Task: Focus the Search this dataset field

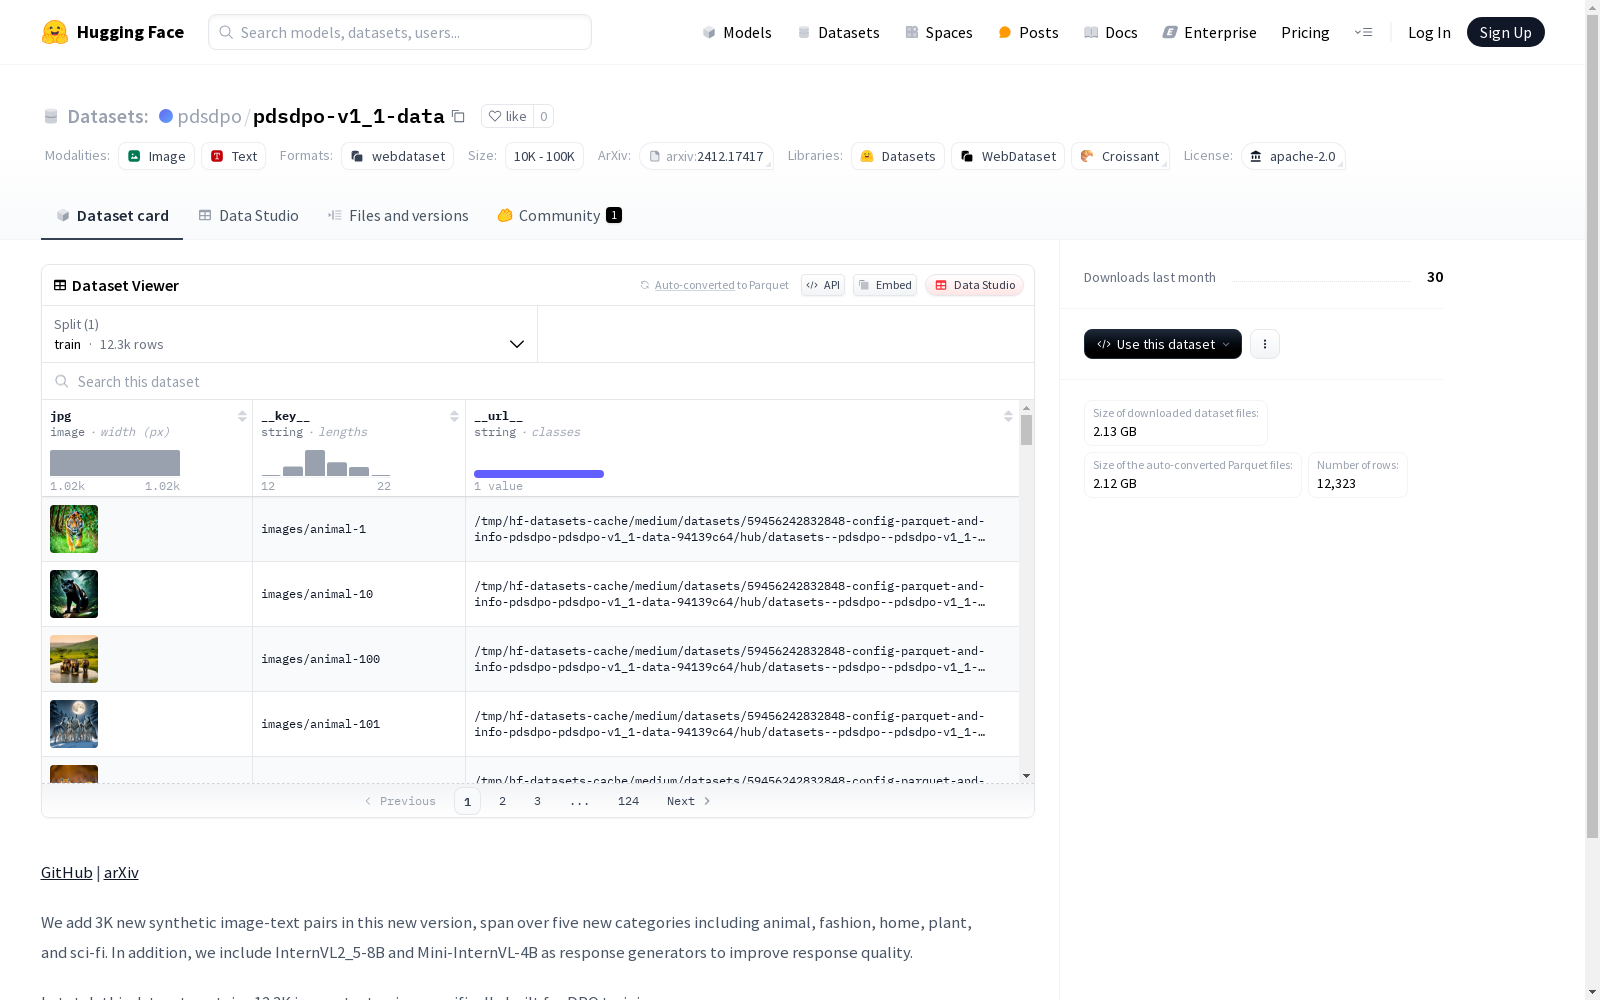Action: pyautogui.click(x=538, y=381)
